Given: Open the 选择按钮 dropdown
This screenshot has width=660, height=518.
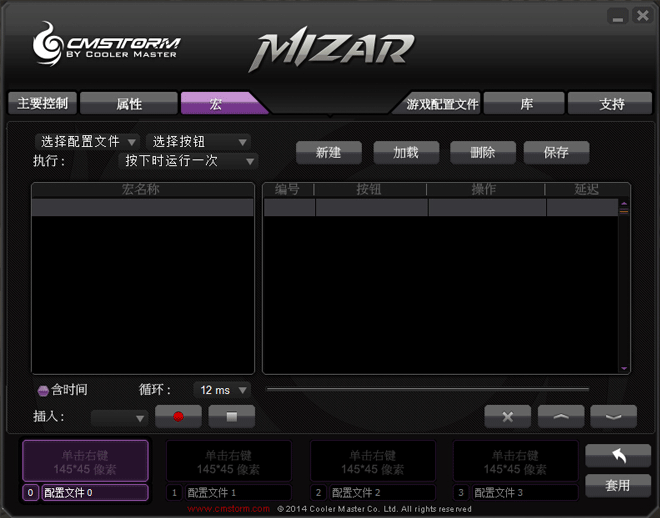Looking at the screenshot, I should click(x=198, y=142).
